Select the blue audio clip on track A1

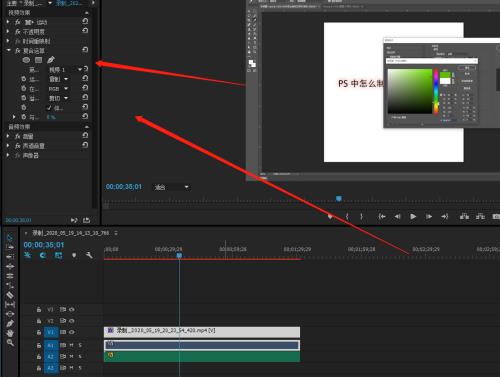(x=202, y=345)
